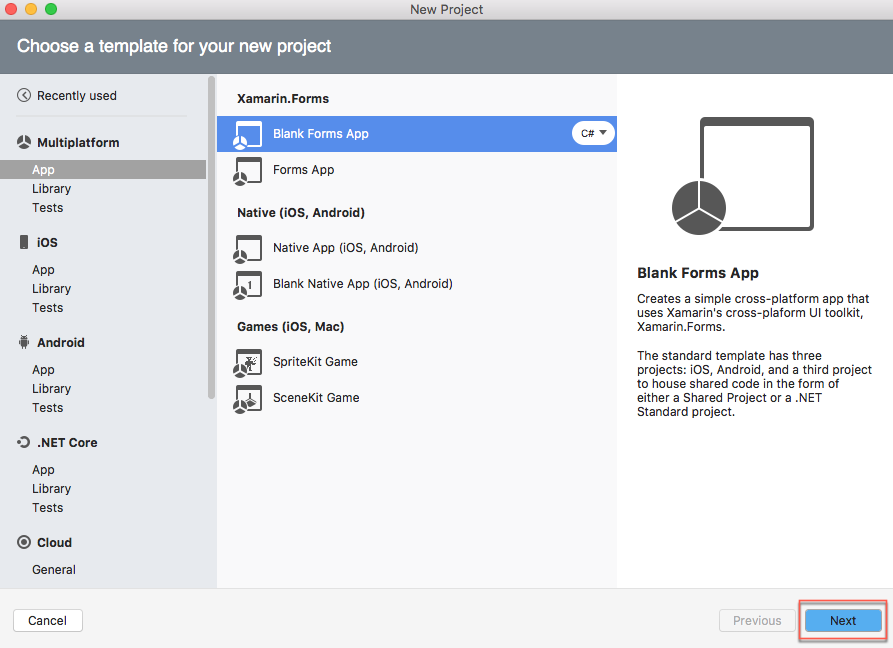893x648 pixels.
Task: Click the Next button
Action: pyautogui.click(x=843, y=620)
